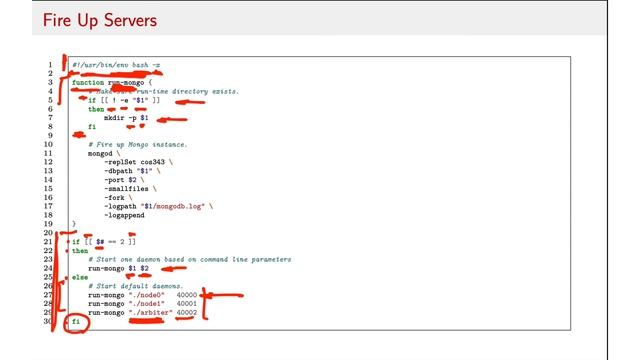The height and width of the screenshot is (360, 640).
Task: Click the port number 40000
Action: (187, 295)
